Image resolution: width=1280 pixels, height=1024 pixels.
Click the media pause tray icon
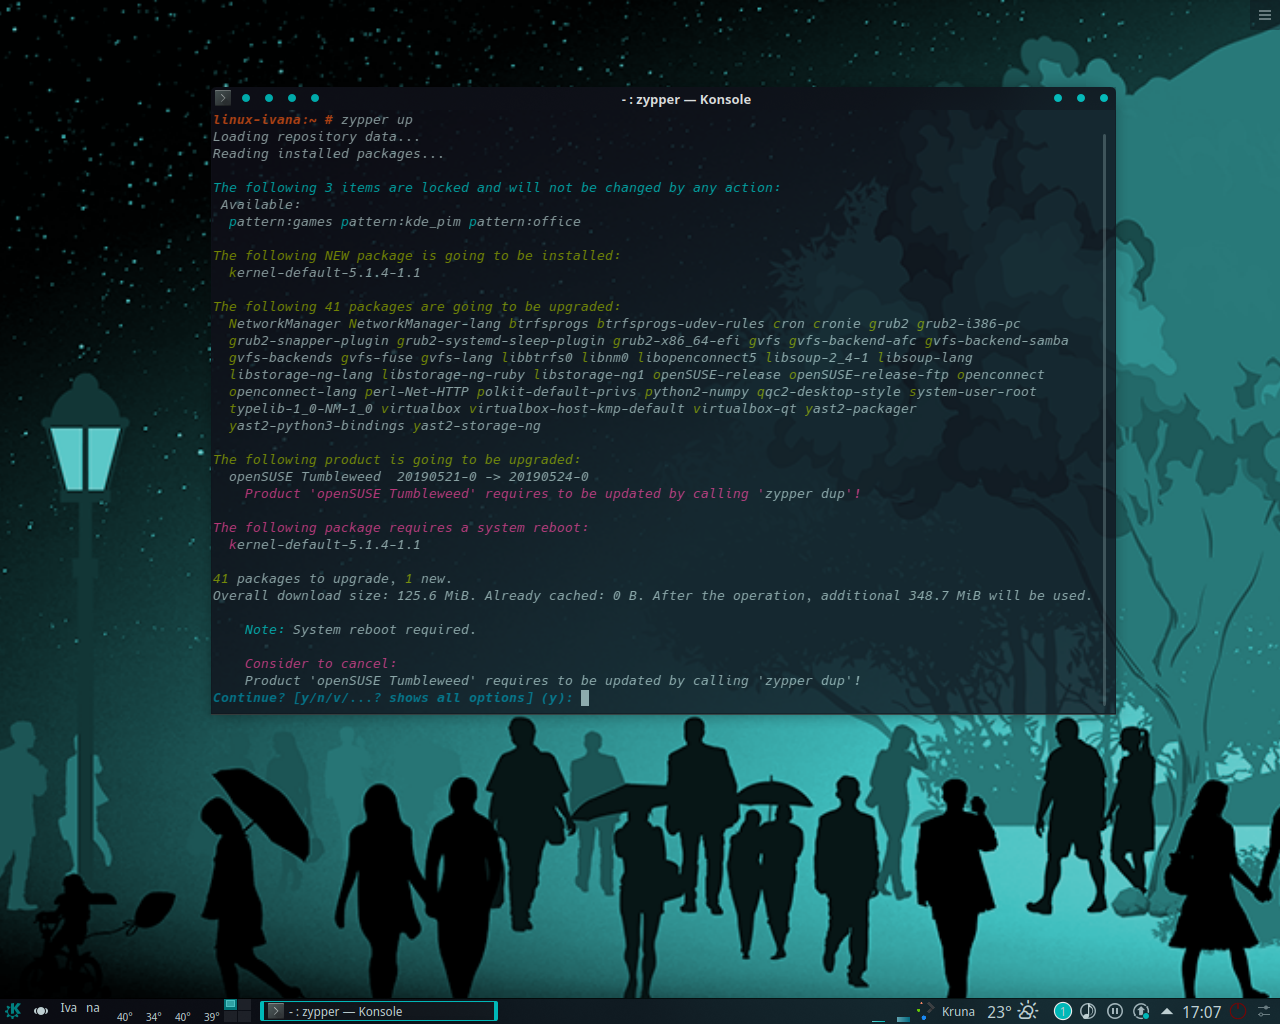[1115, 1011]
